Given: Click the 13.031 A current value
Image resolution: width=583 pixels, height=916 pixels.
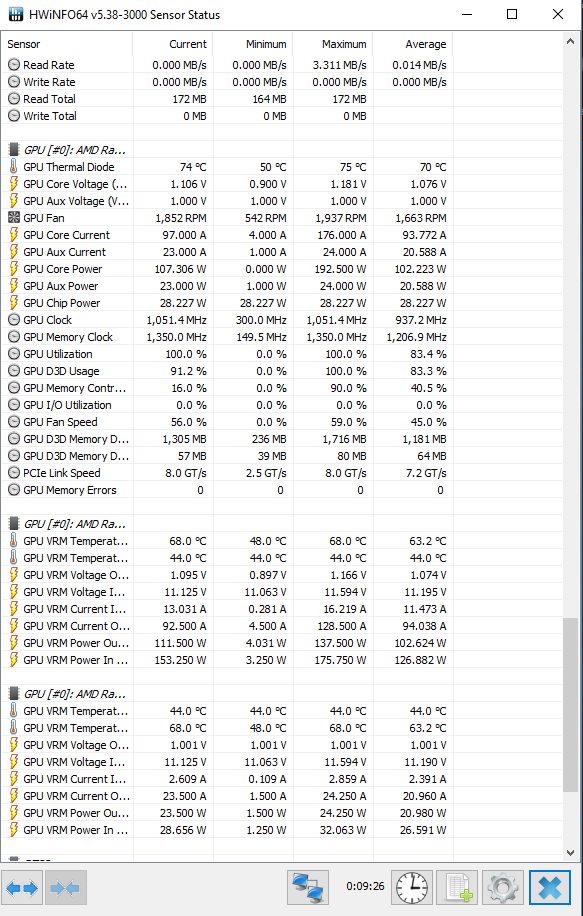Looking at the screenshot, I should pos(185,609).
